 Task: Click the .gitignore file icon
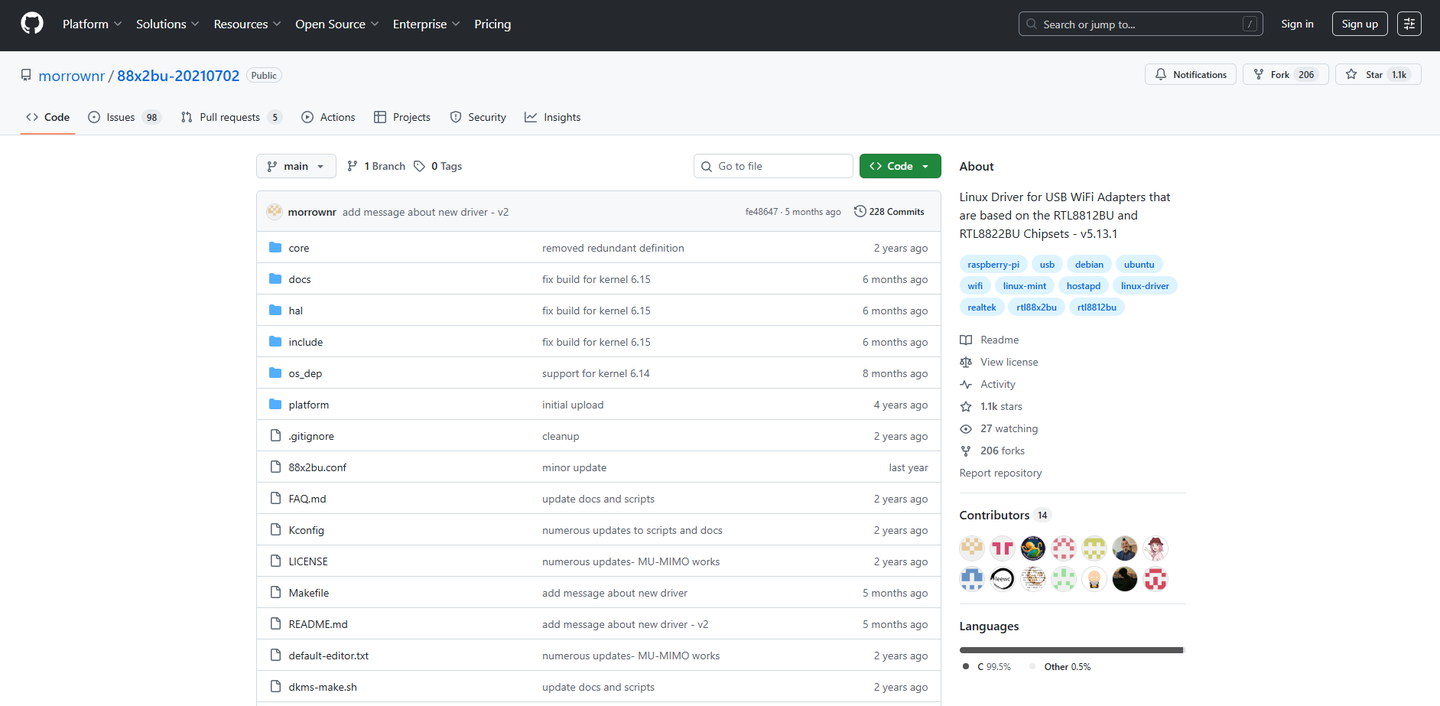(276, 436)
